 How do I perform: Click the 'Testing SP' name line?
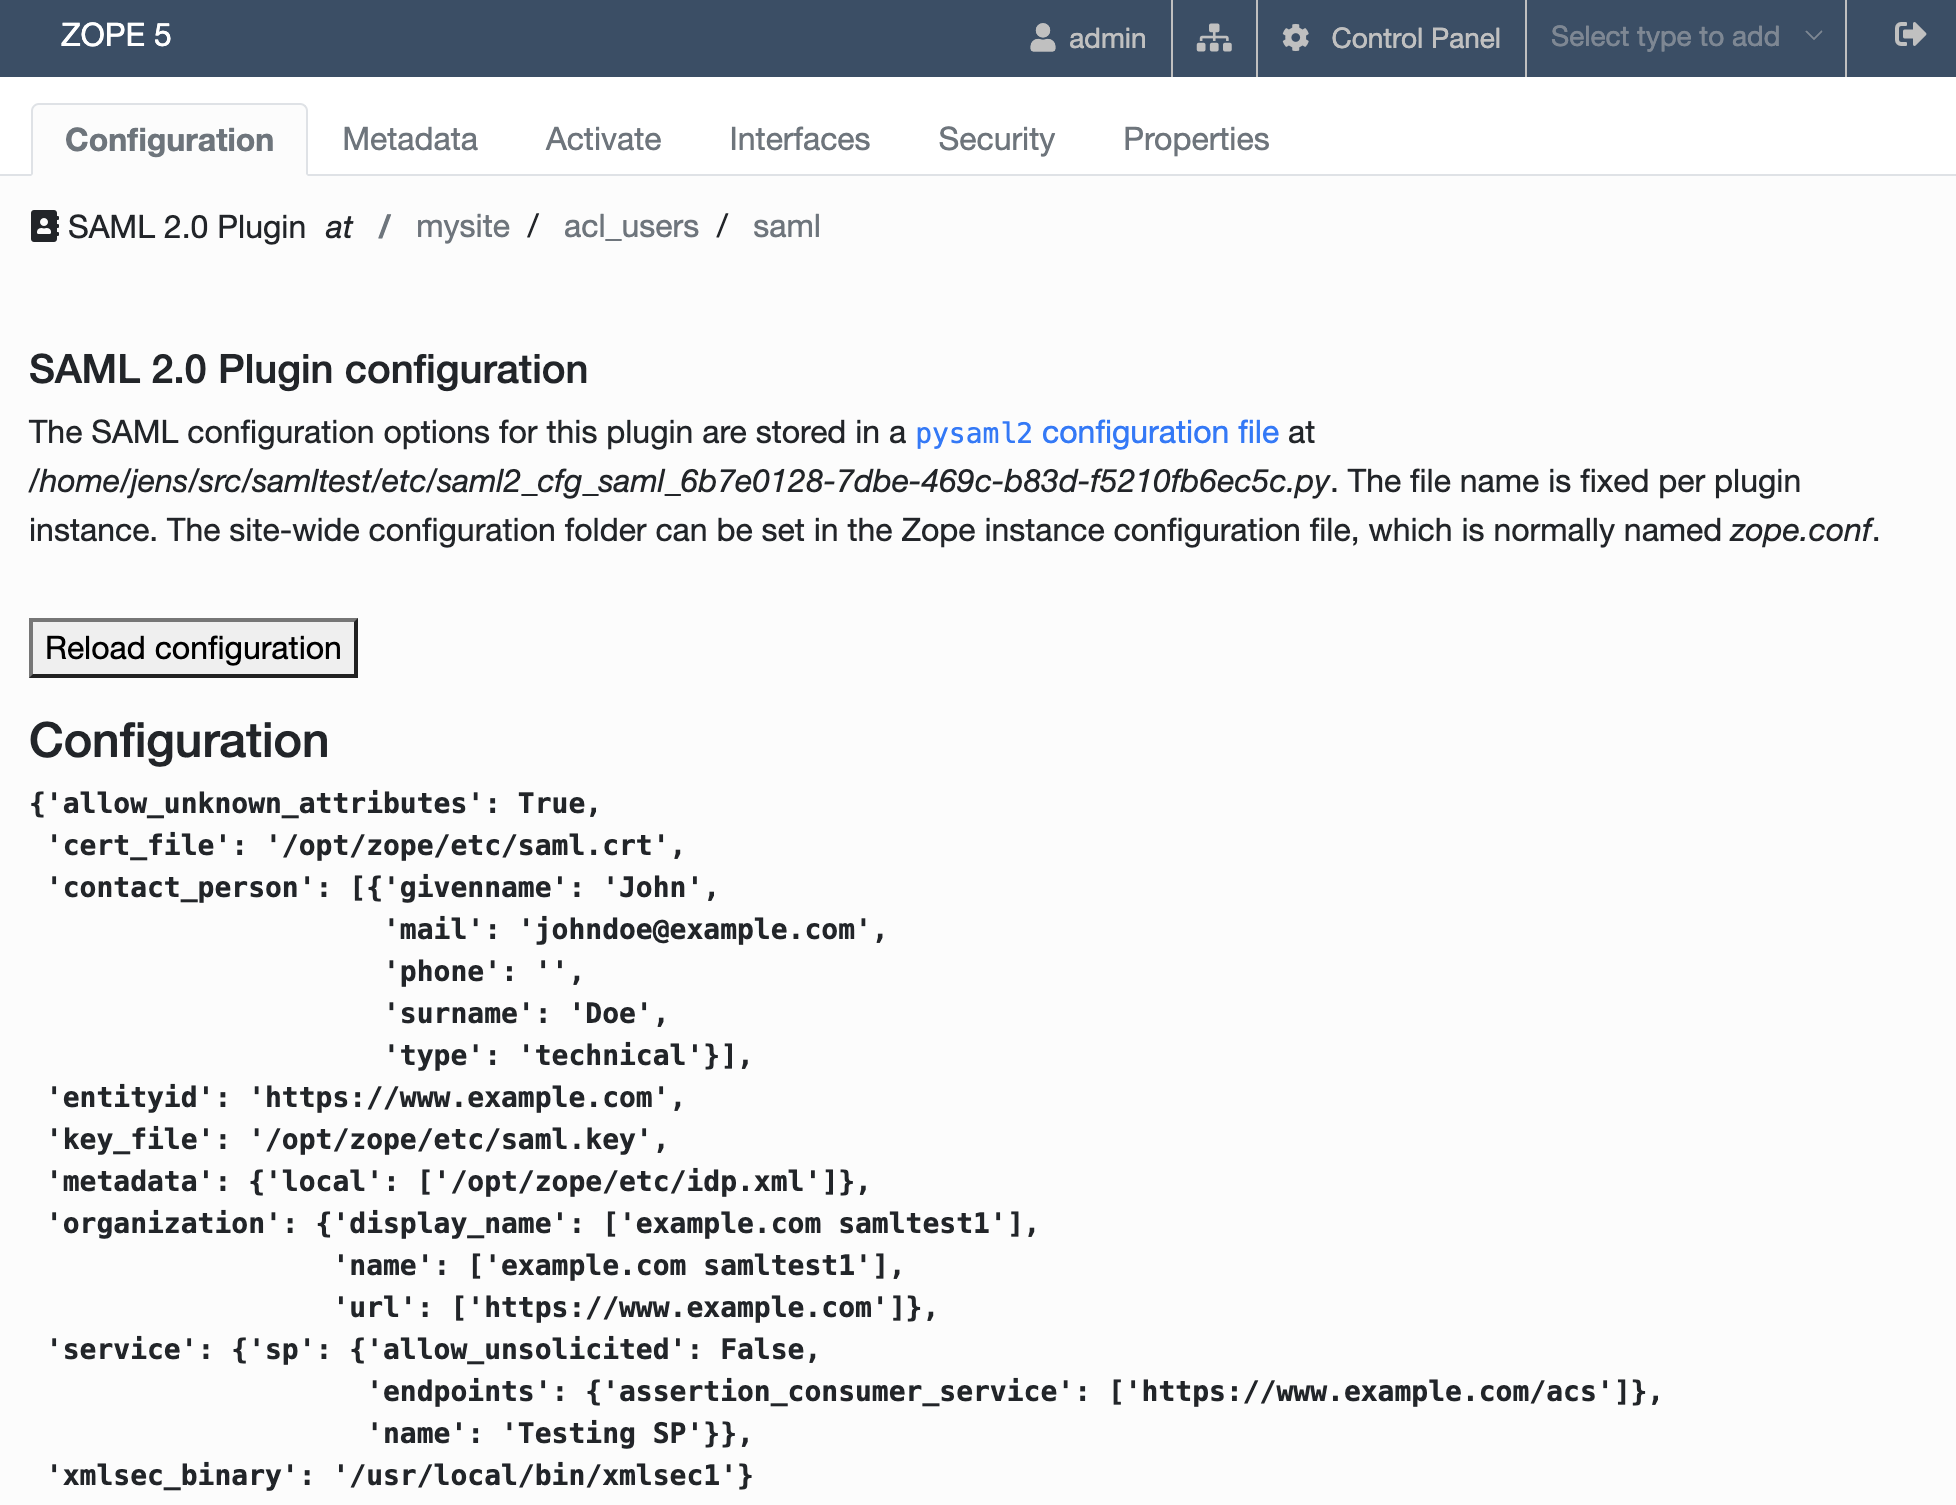[559, 1434]
